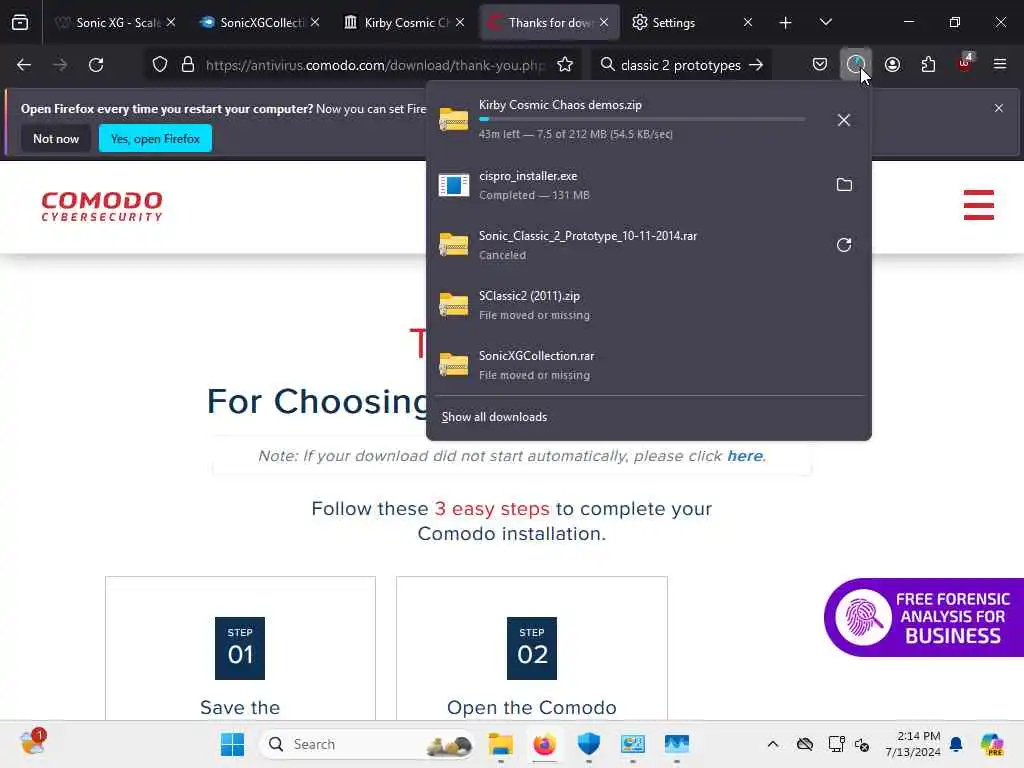List all tabs dropdown arrow
Image resolution: width=1024 pixels, height=768 pixels.
click(825, 23)
